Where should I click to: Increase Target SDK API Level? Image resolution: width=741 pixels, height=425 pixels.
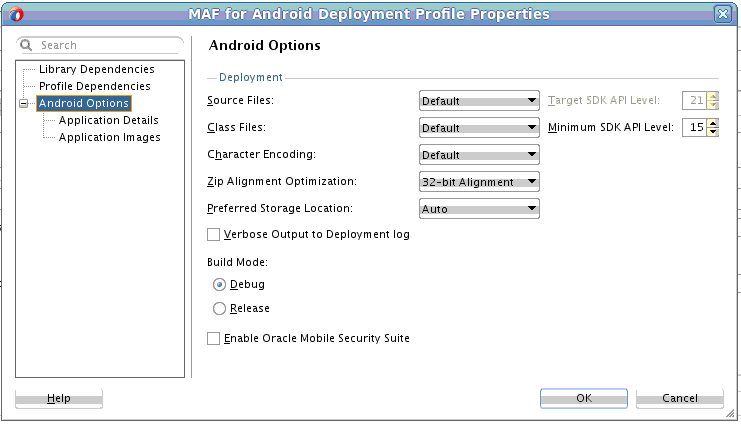pos(713,96)
